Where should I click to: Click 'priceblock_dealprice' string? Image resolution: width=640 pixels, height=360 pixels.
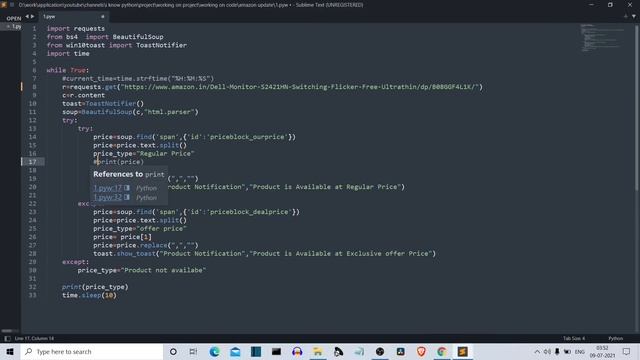[x=249, y=212]
